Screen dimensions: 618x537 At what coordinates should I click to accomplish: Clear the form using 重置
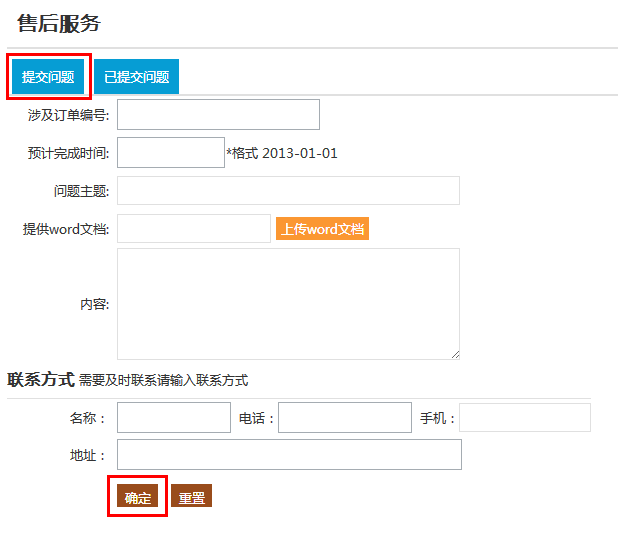pyautogui.click(x=191, y=497)
